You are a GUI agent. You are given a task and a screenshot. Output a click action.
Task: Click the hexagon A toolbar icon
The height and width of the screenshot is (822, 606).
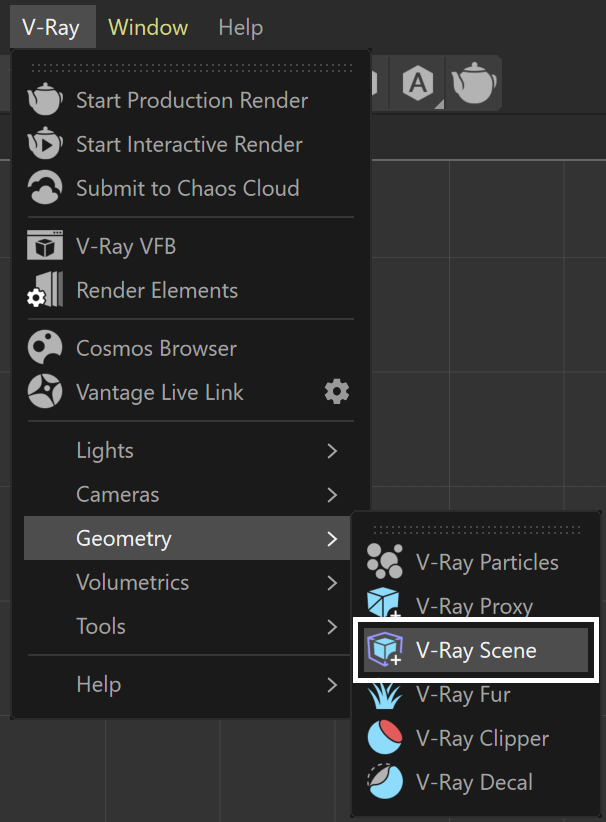click(418, 83)
